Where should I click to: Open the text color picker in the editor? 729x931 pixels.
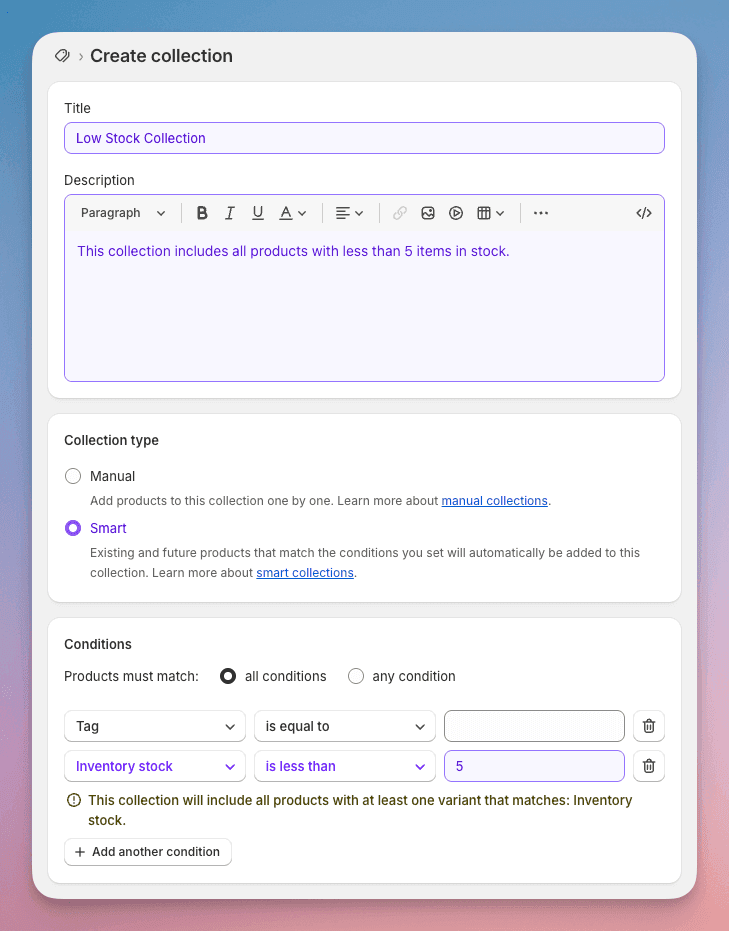(285, 212)
